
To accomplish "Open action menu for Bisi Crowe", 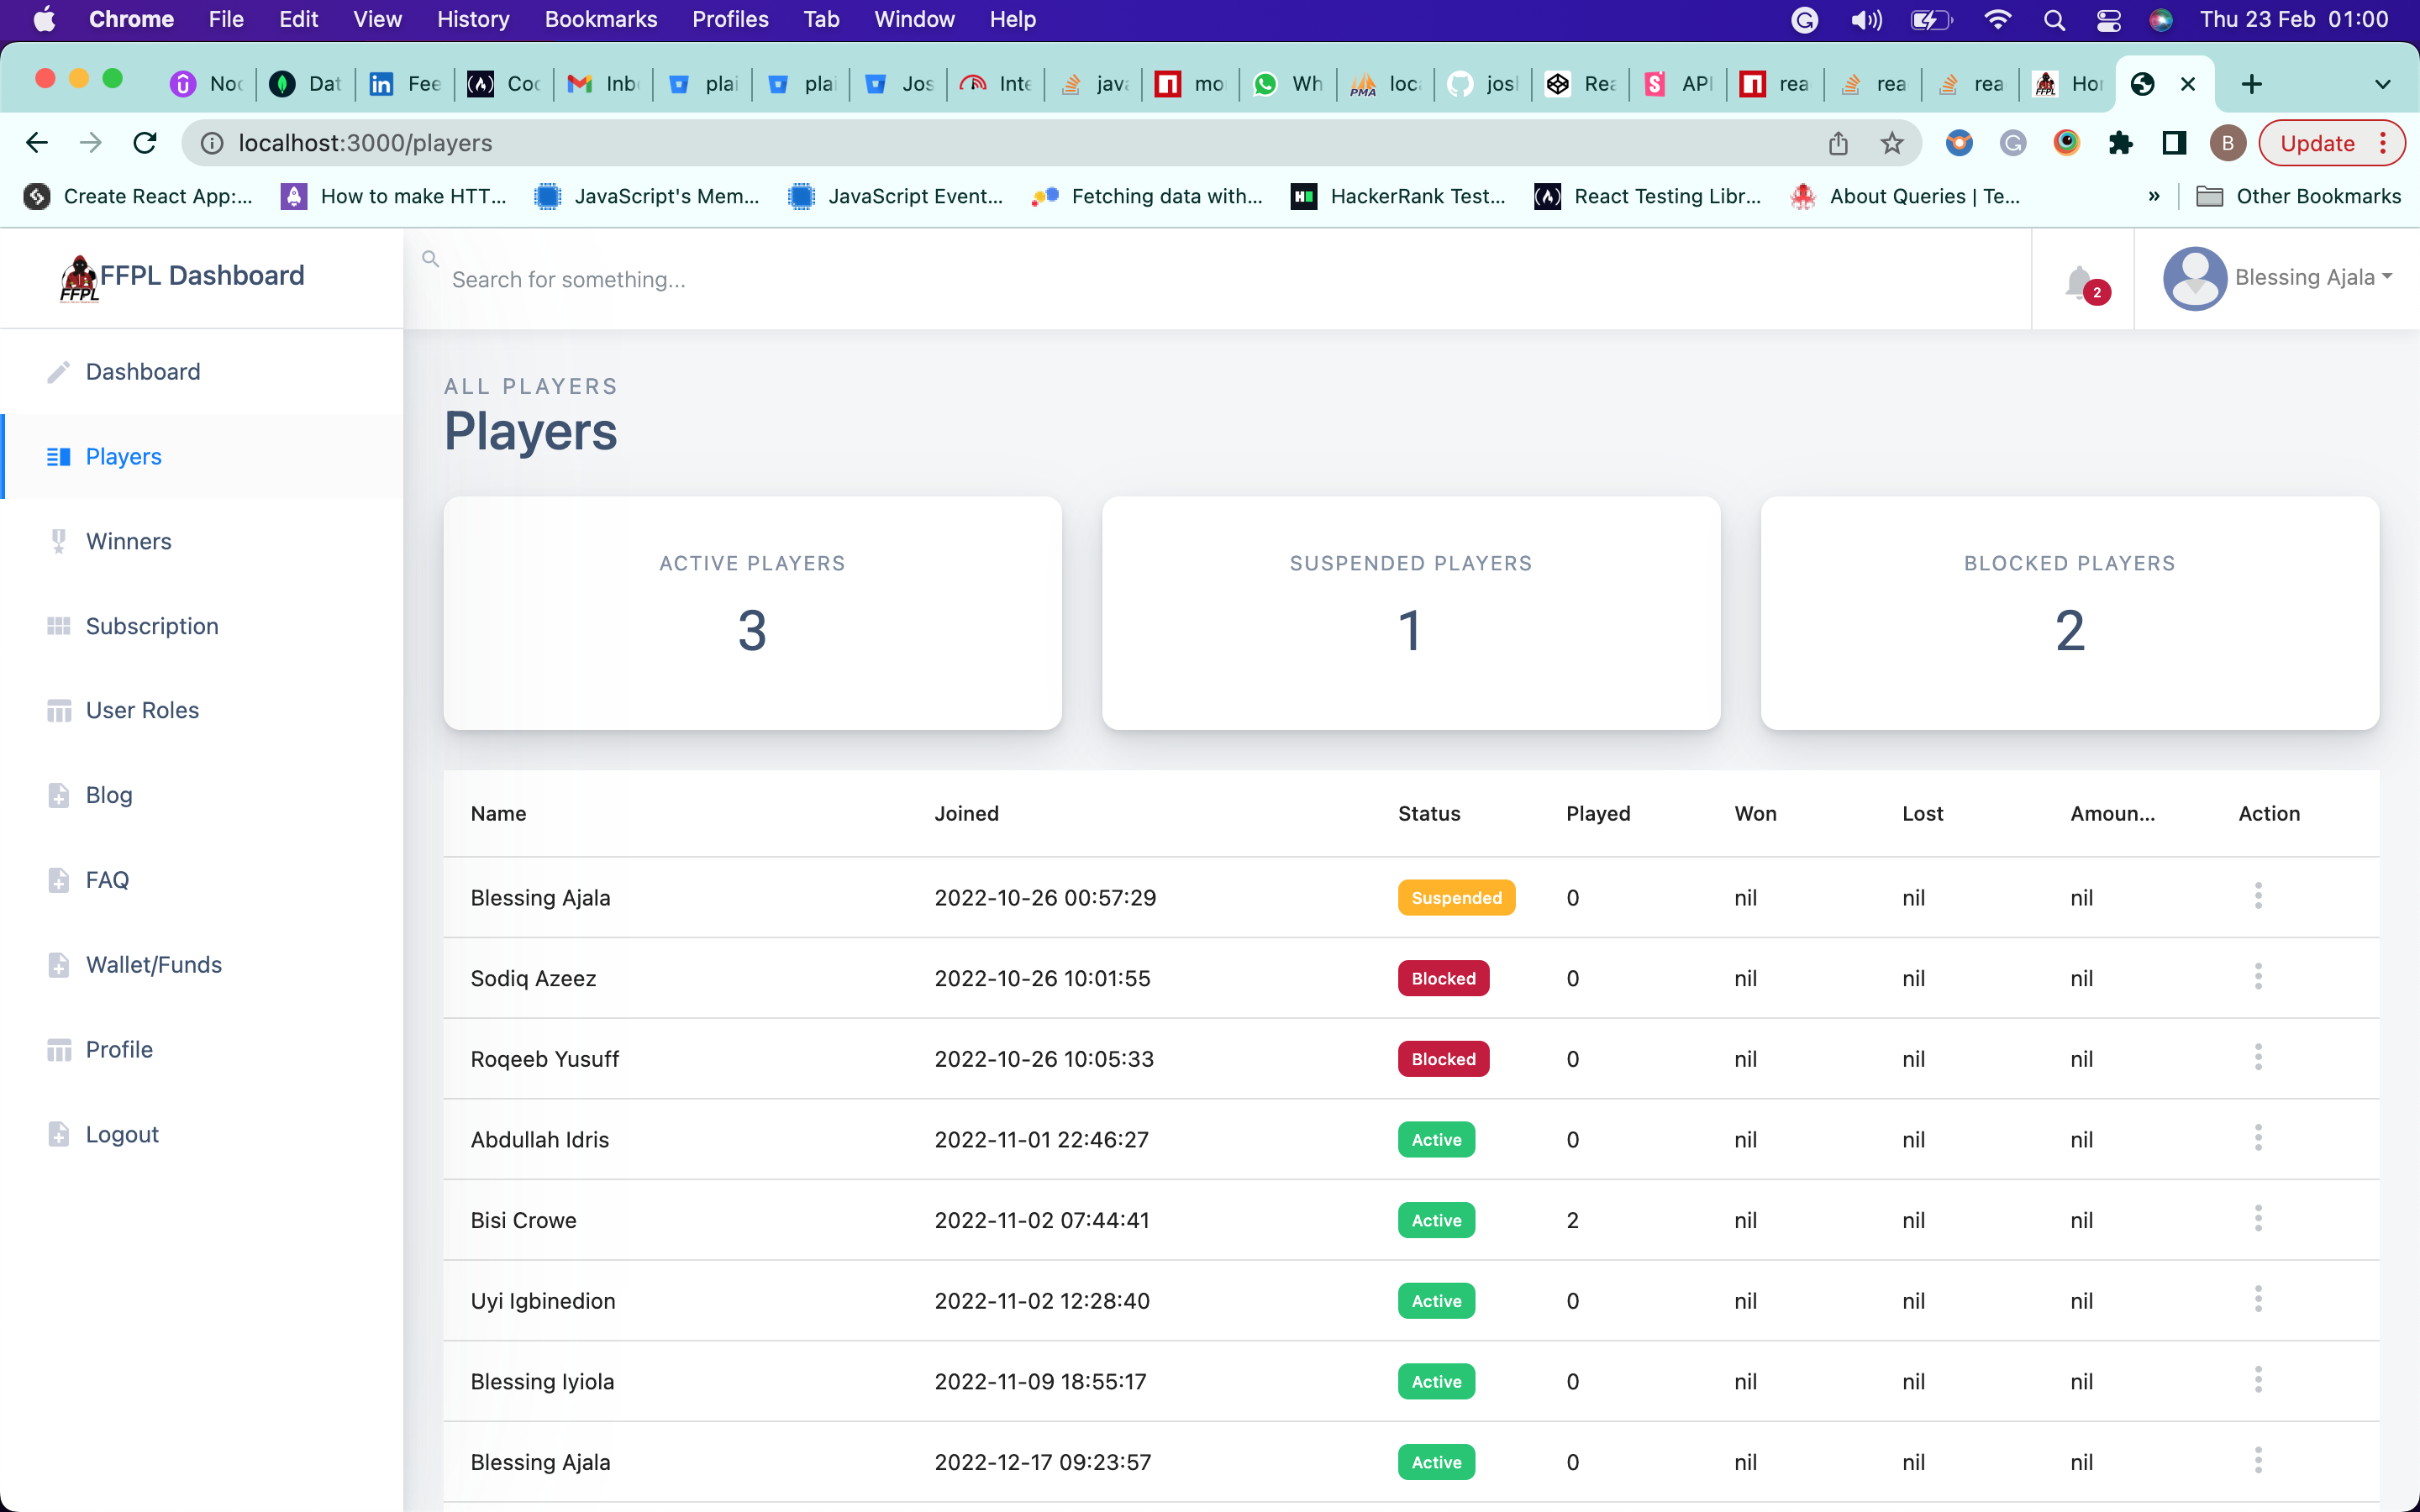I will pyautogui.click(x=2257, y=1219).
